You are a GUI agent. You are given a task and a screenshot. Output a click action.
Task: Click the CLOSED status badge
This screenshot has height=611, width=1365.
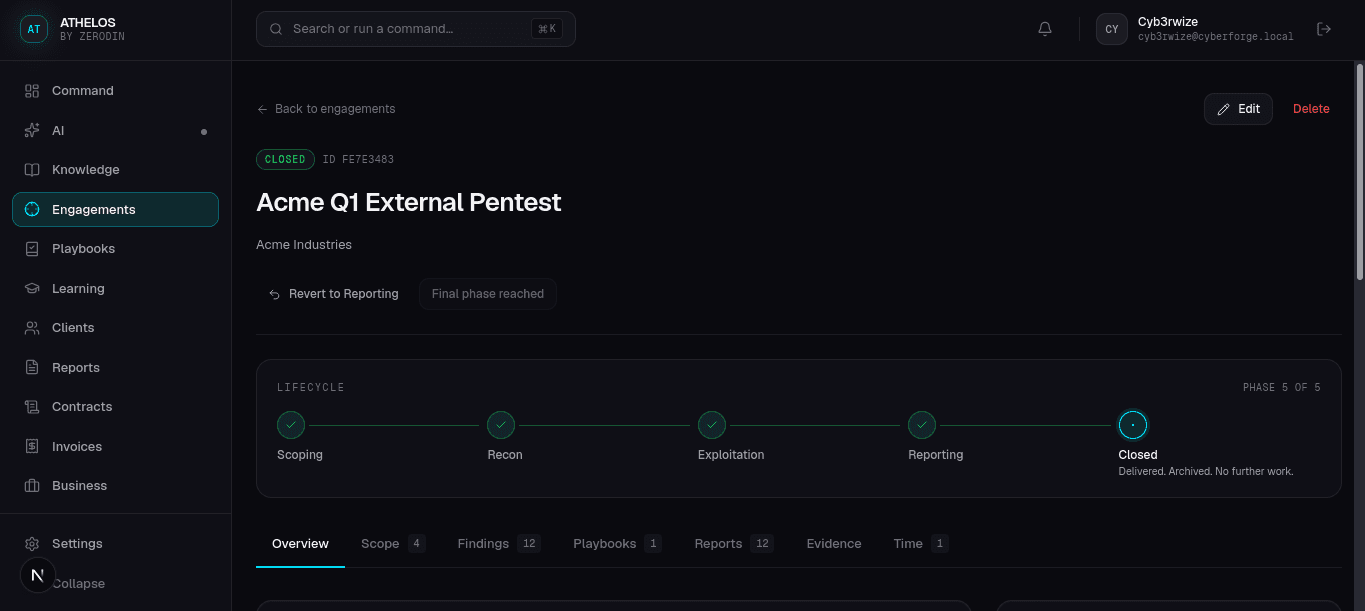pos(285,159)
